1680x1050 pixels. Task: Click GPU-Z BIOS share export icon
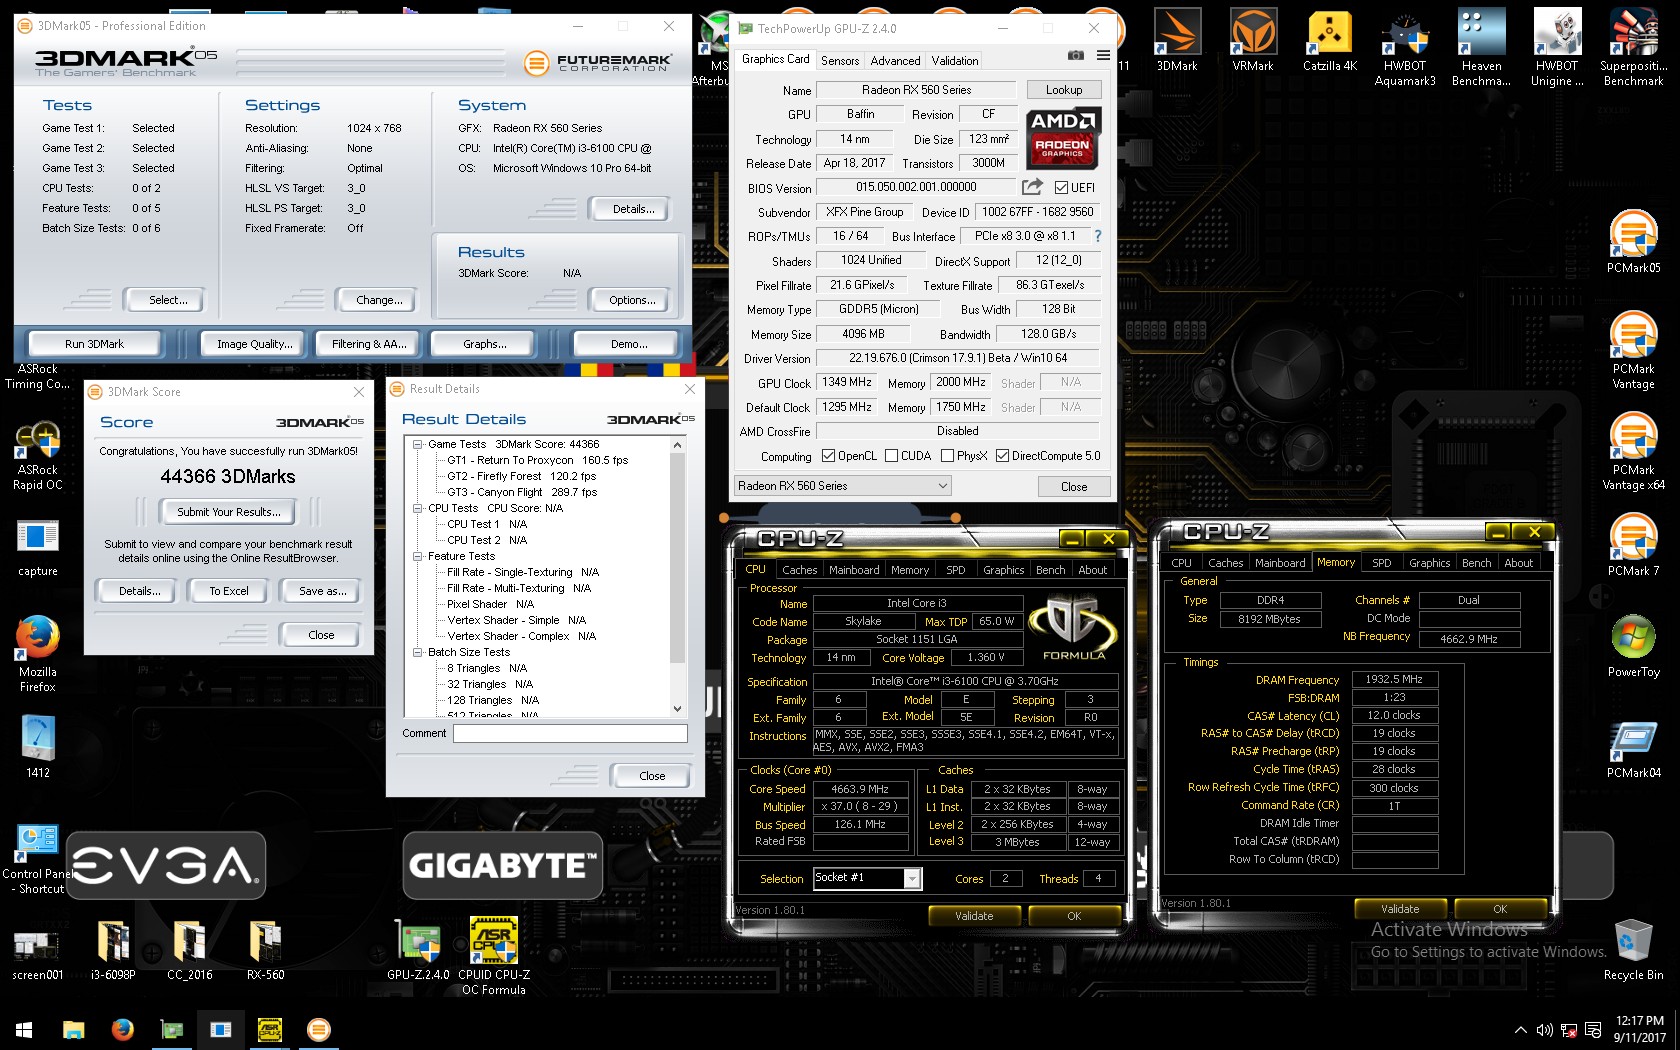click(x=1032, y=187)
